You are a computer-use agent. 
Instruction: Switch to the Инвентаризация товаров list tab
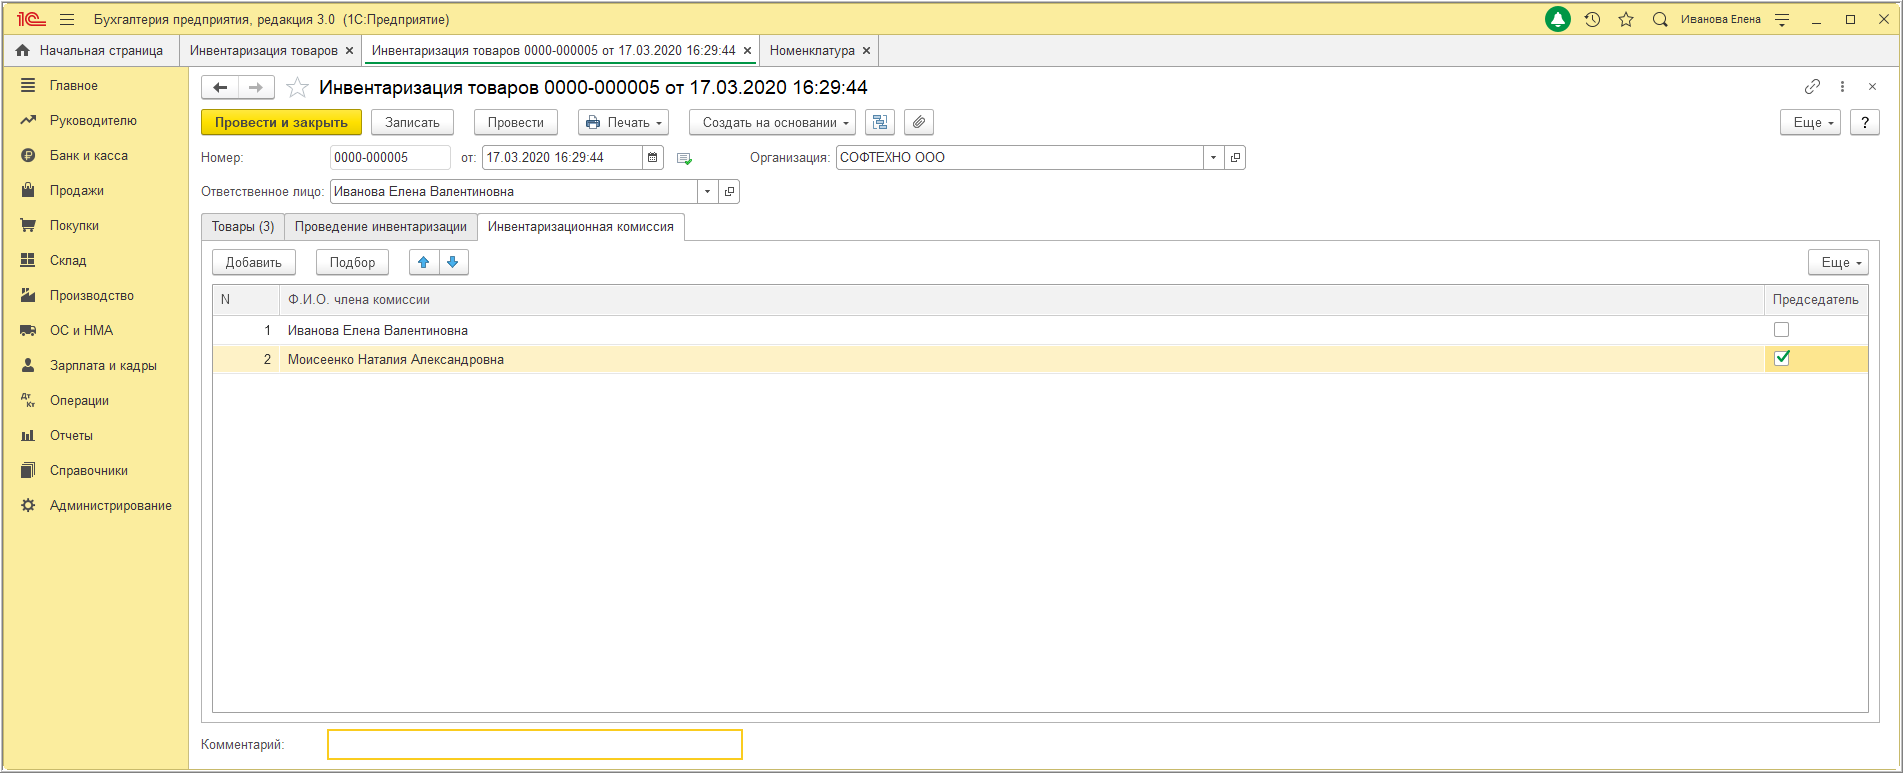coord(264,50)
